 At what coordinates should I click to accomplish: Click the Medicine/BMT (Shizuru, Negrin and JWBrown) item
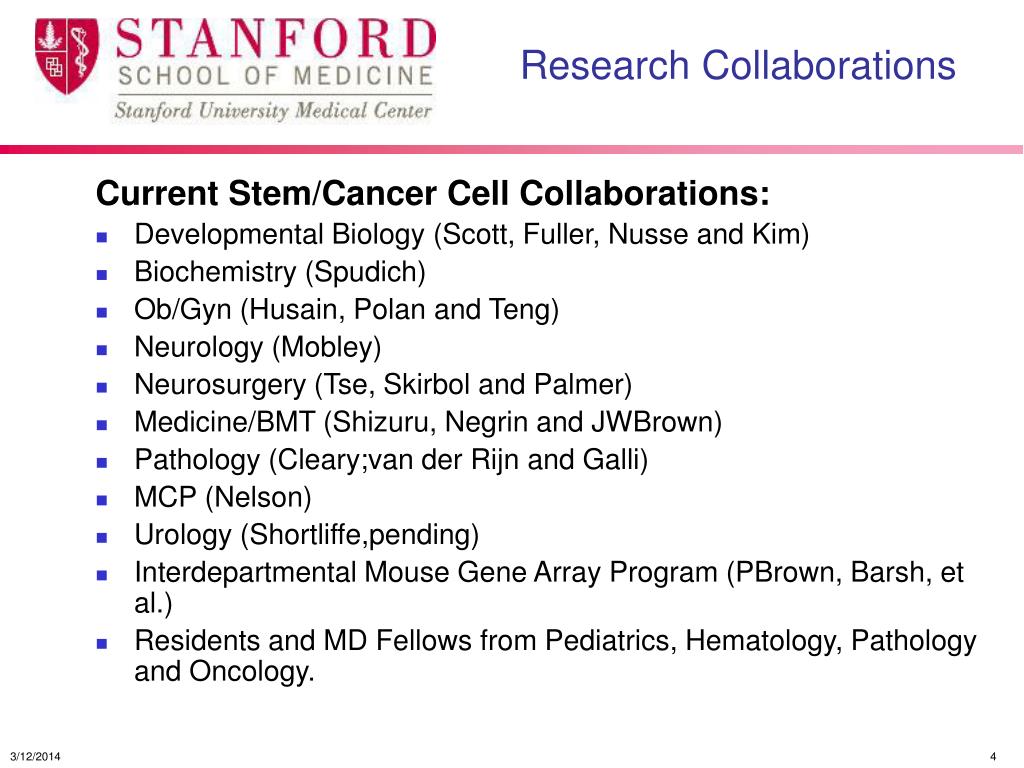tap(428, 422)
